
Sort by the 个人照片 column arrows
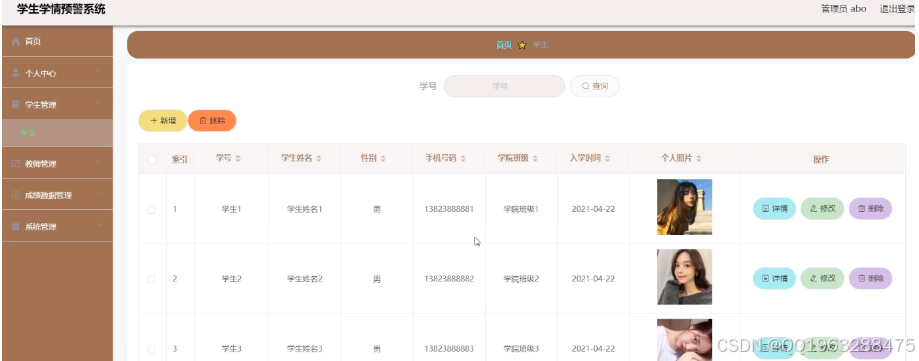(x=699, y=159)
